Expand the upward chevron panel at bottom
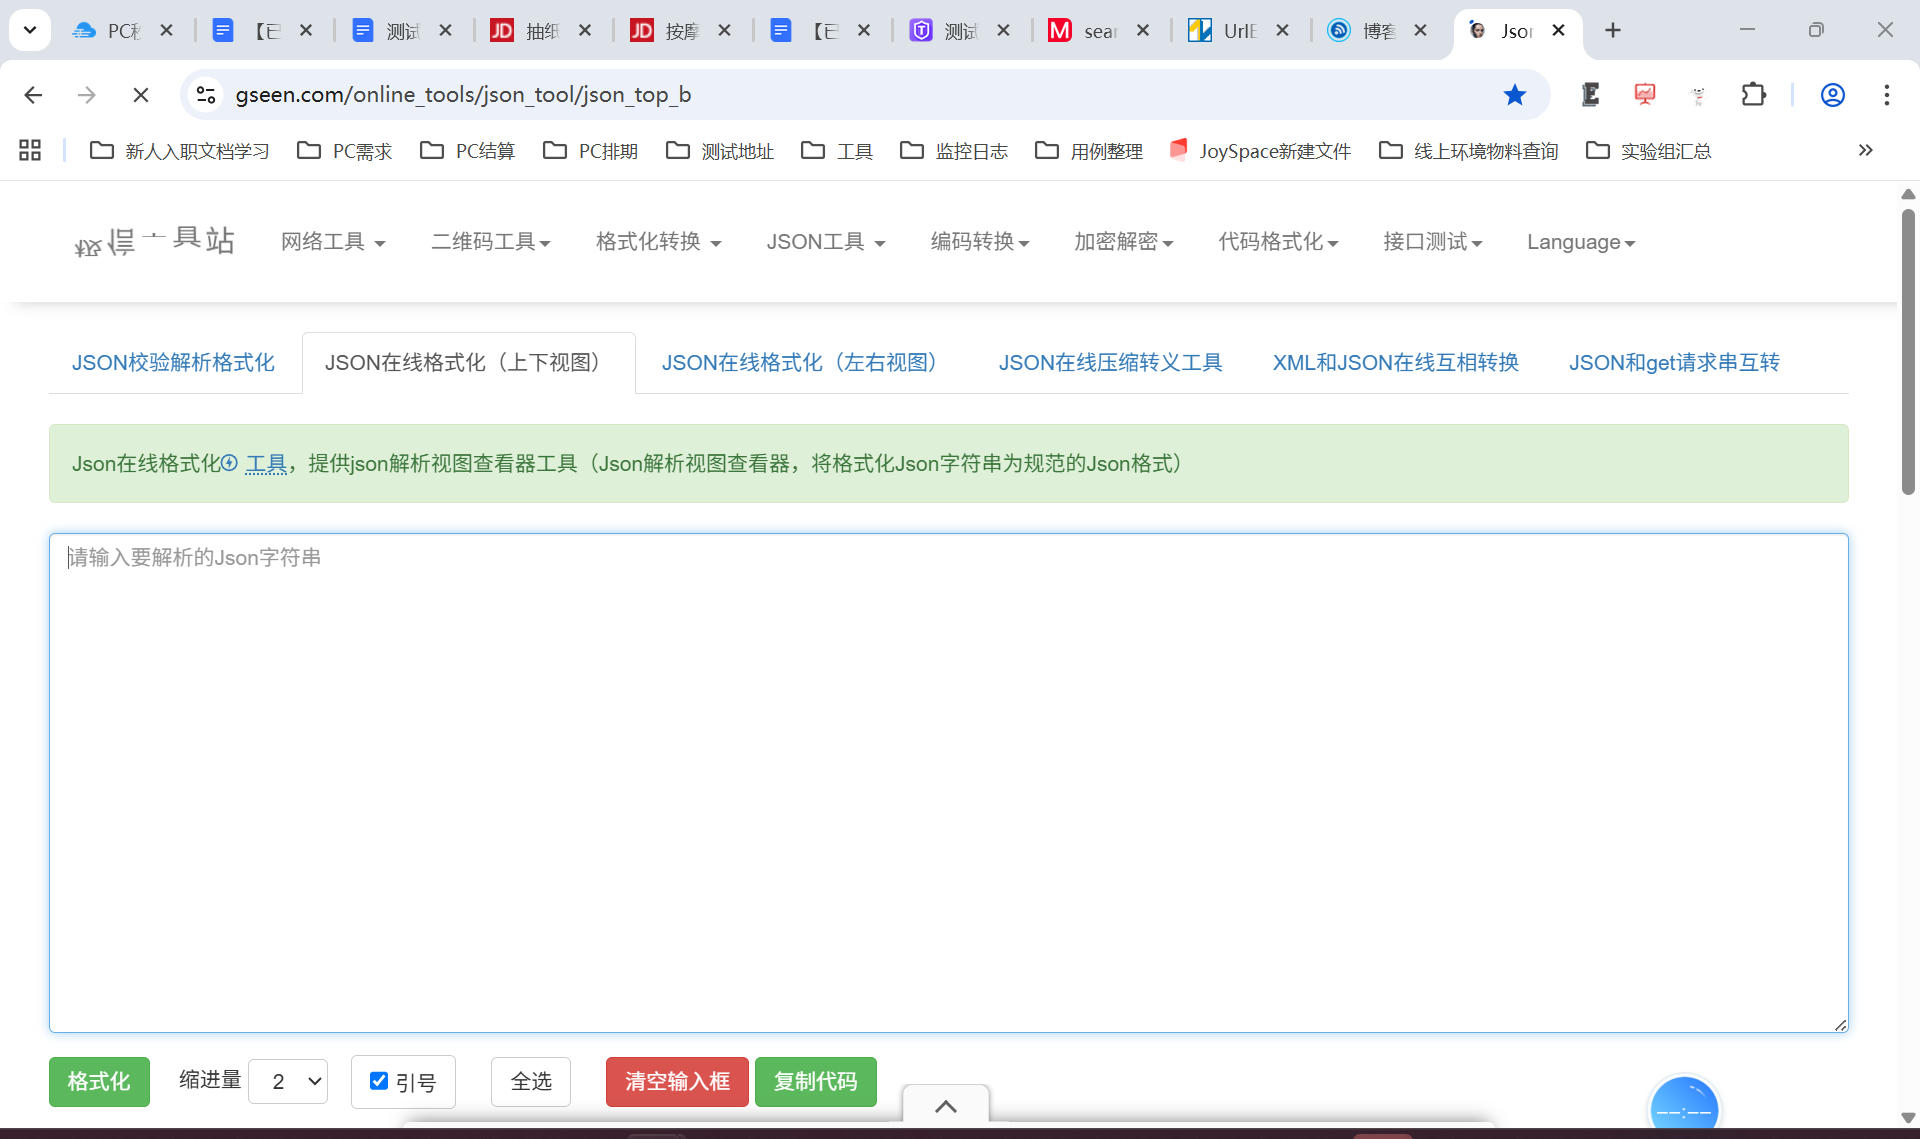The width and height of the screenshot is (1920, 1139). [945, 1106]
